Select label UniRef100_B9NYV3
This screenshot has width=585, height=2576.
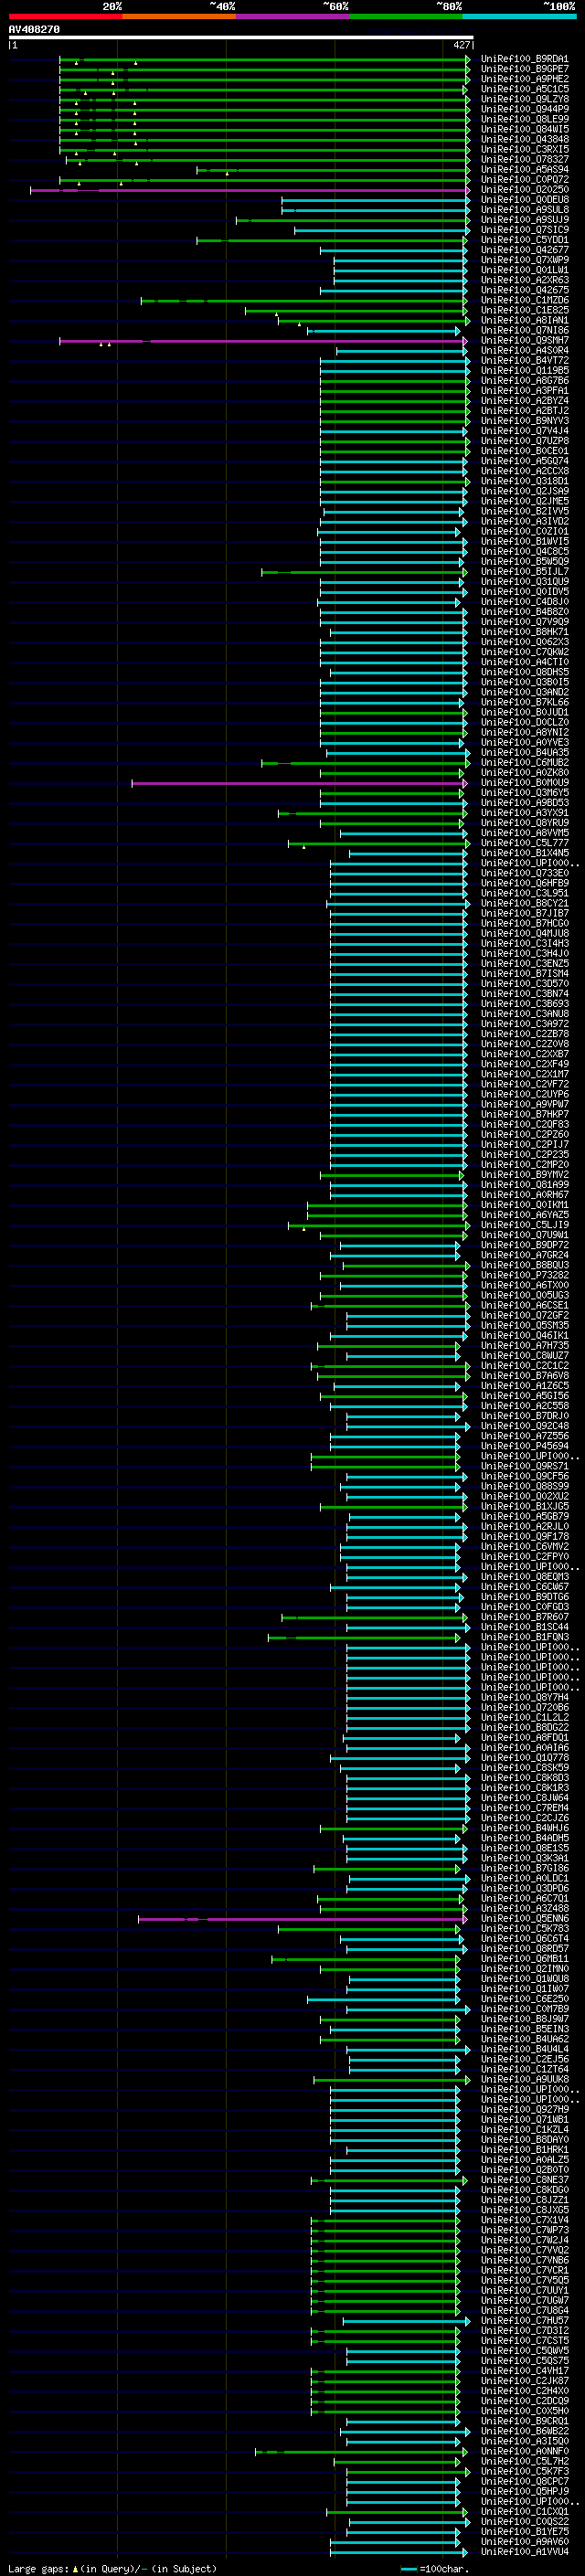click(524, 421)
